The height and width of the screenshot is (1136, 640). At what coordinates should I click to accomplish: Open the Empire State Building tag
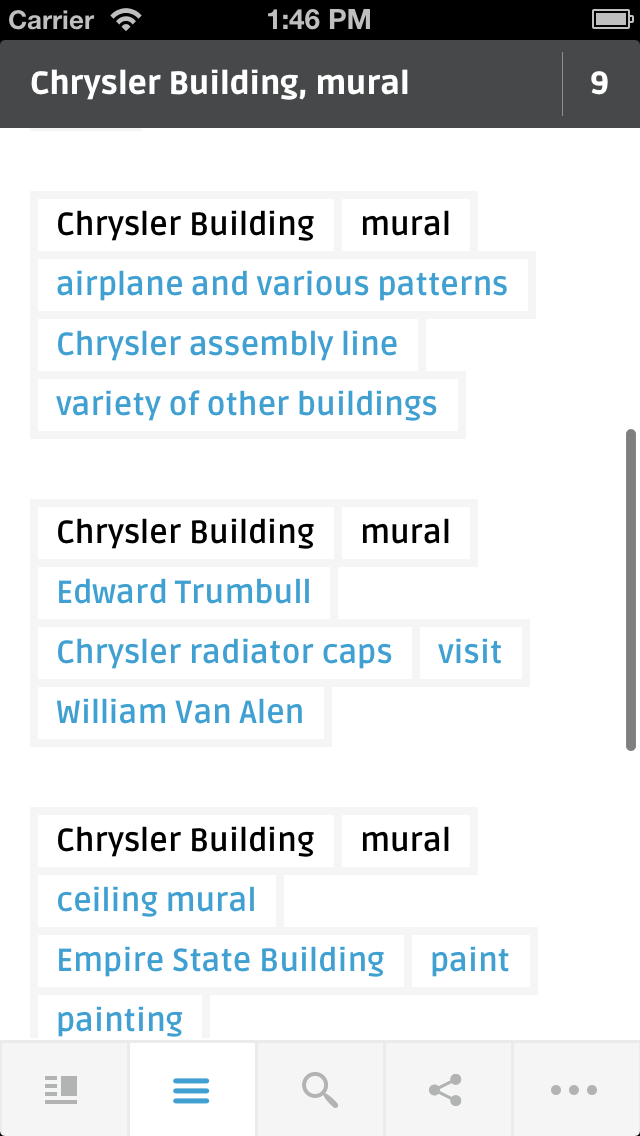pos(220,960)
